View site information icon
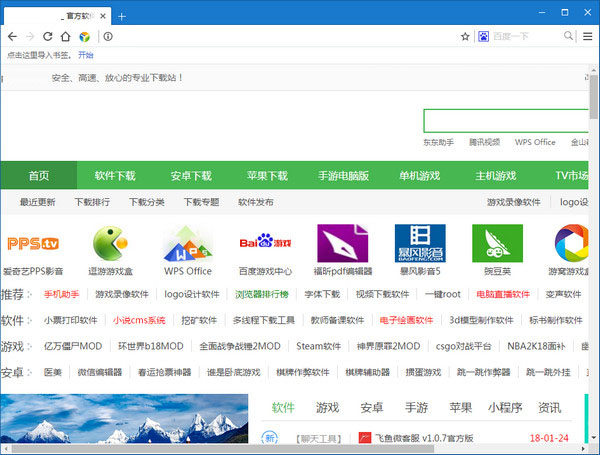600x455 pixels. (108, 36)
